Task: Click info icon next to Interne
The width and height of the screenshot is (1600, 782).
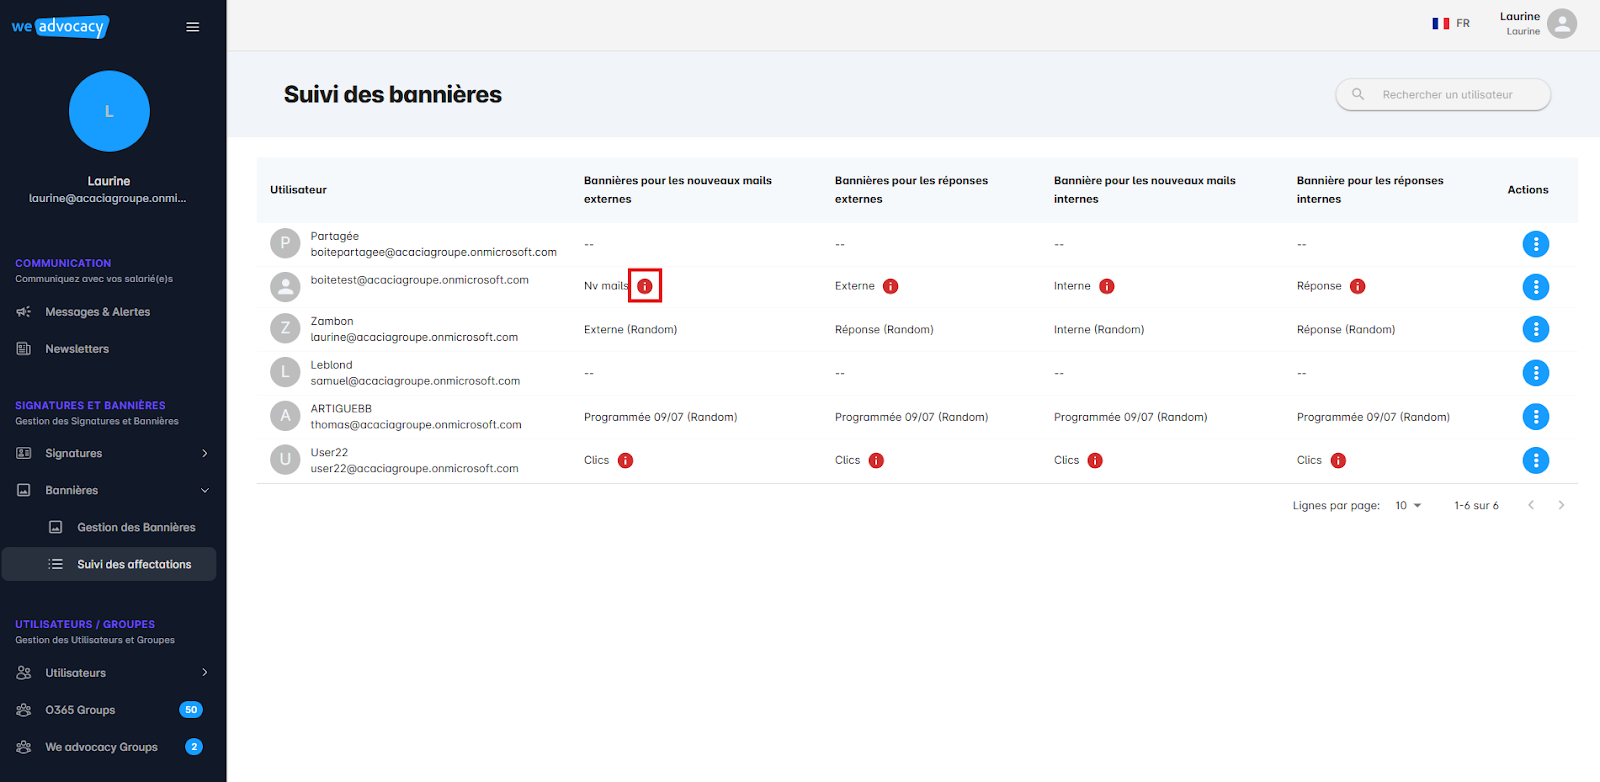Action: 1107,286
